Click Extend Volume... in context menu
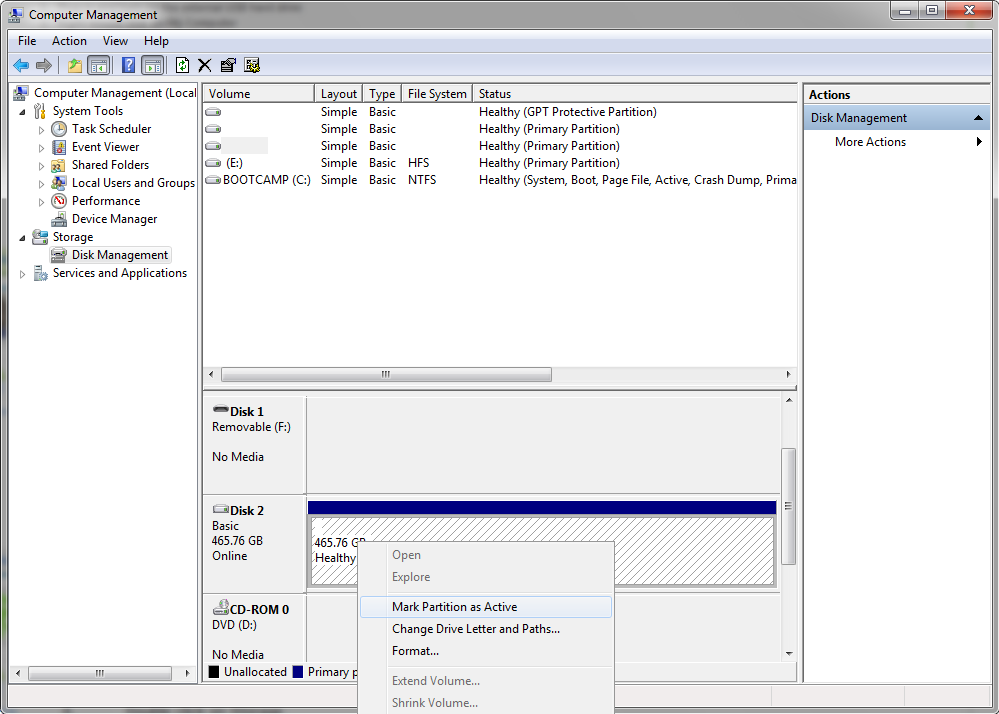The image size is (999, 714). 485,681
